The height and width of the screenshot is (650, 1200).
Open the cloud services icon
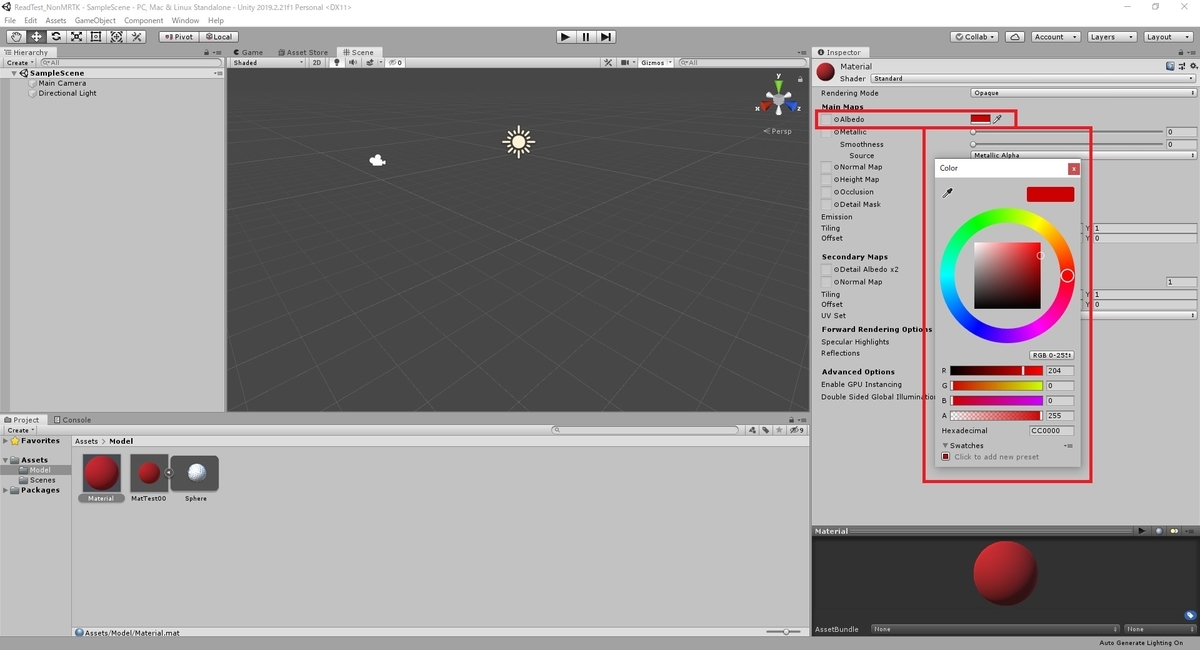tap(1015, 37)
